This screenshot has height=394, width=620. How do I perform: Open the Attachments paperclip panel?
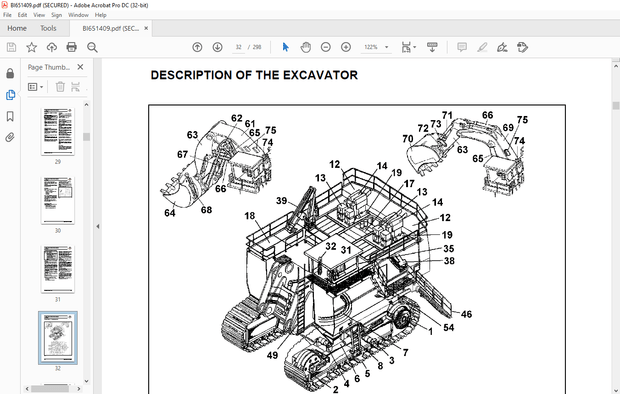point(10,137)
